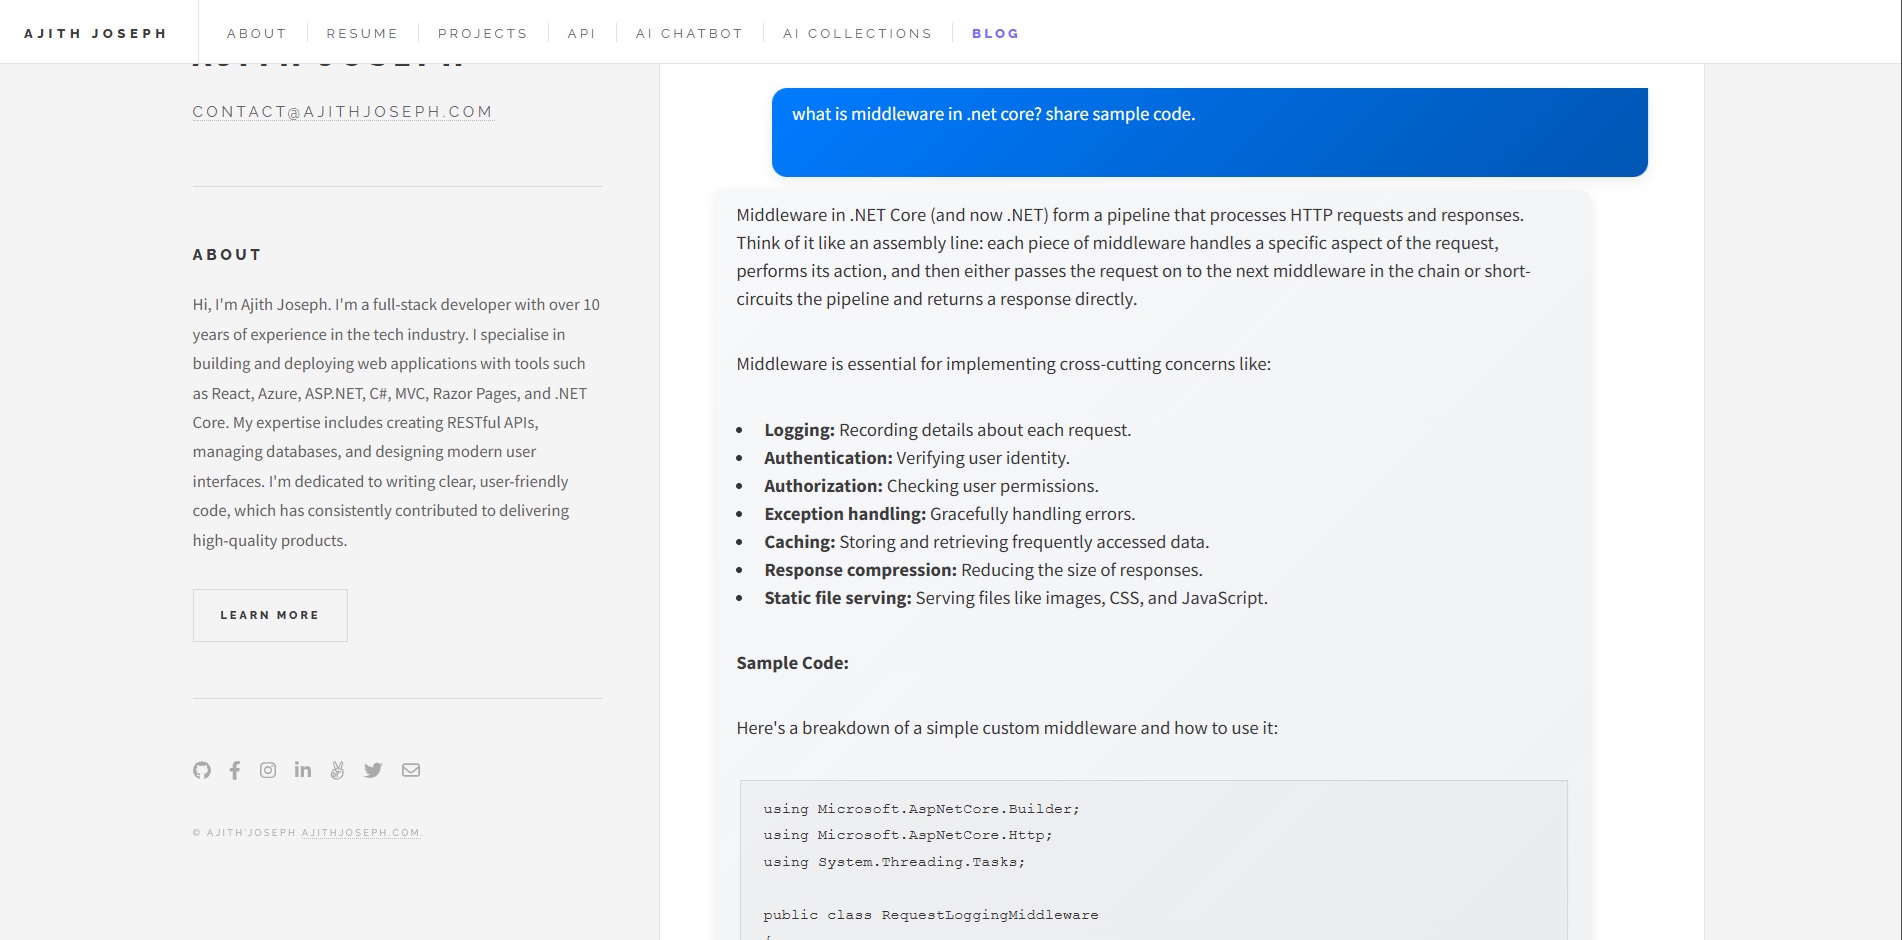Click the 'Exception handling:' bullet item
This screenshot has height=940, width=1902.
click(x=950, y=514)
